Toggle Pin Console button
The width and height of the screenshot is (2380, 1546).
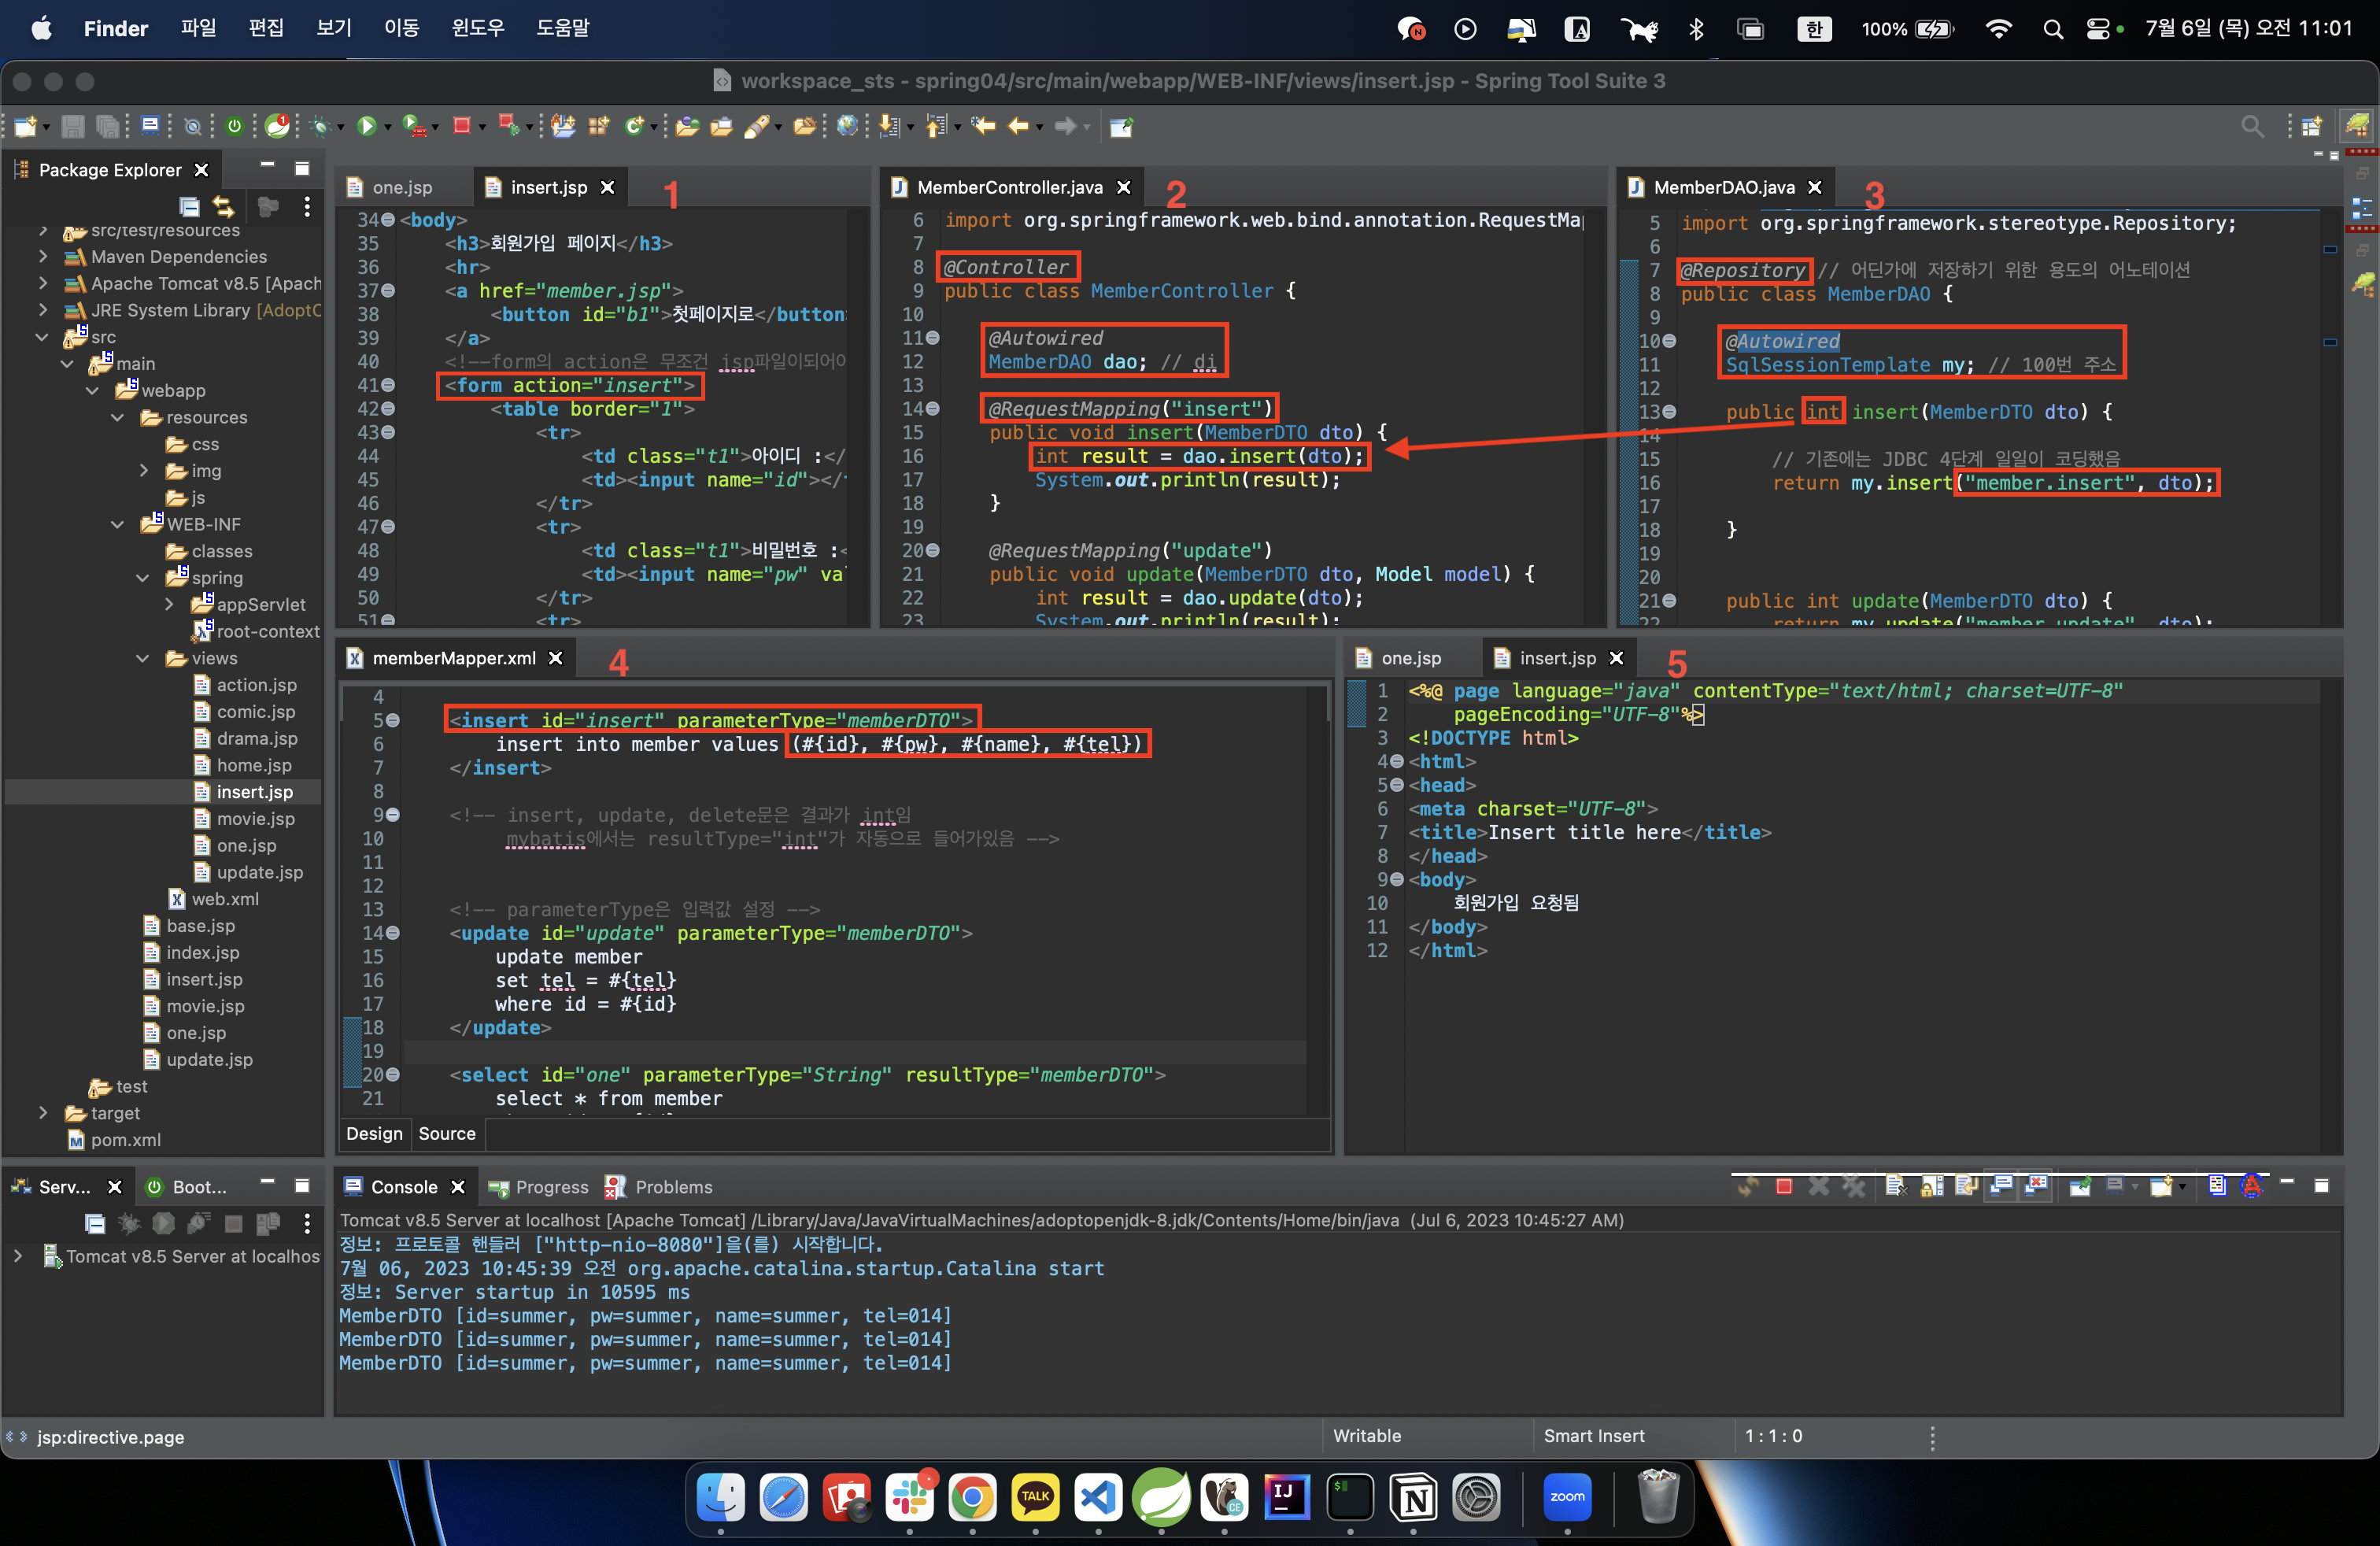coord(2080,1187)
